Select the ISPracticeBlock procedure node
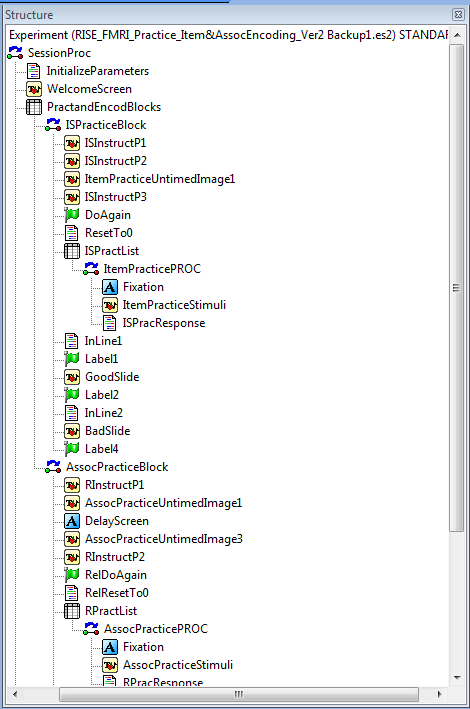470x709 pixels. [106, 125]
